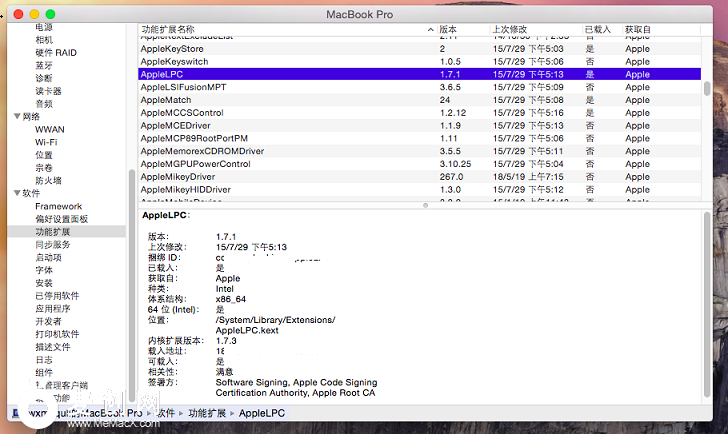Select 硬件 RAID in the sidebar

coord(57,52)
